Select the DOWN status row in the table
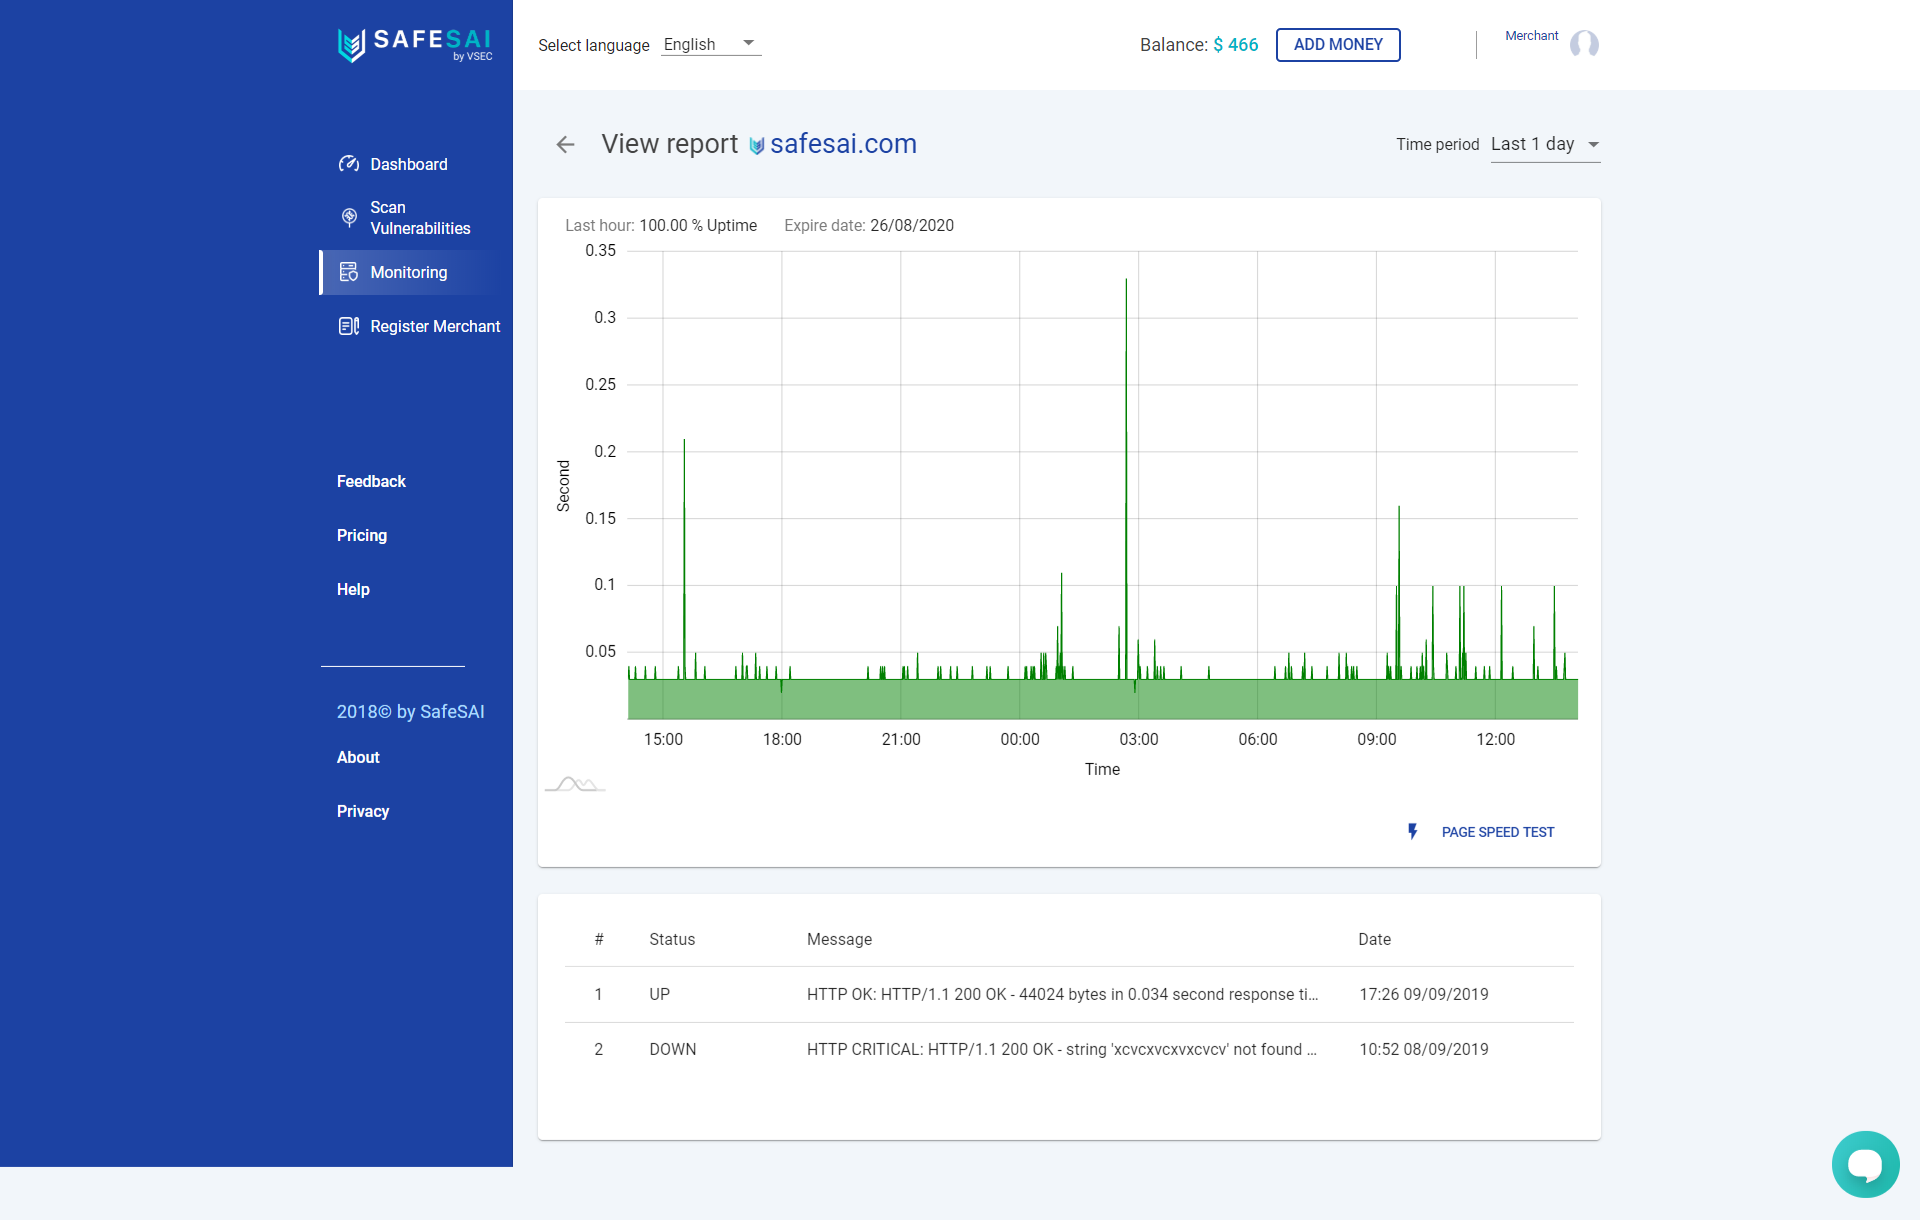This screenshot has width=1920, height=1220. (672, 1049)
